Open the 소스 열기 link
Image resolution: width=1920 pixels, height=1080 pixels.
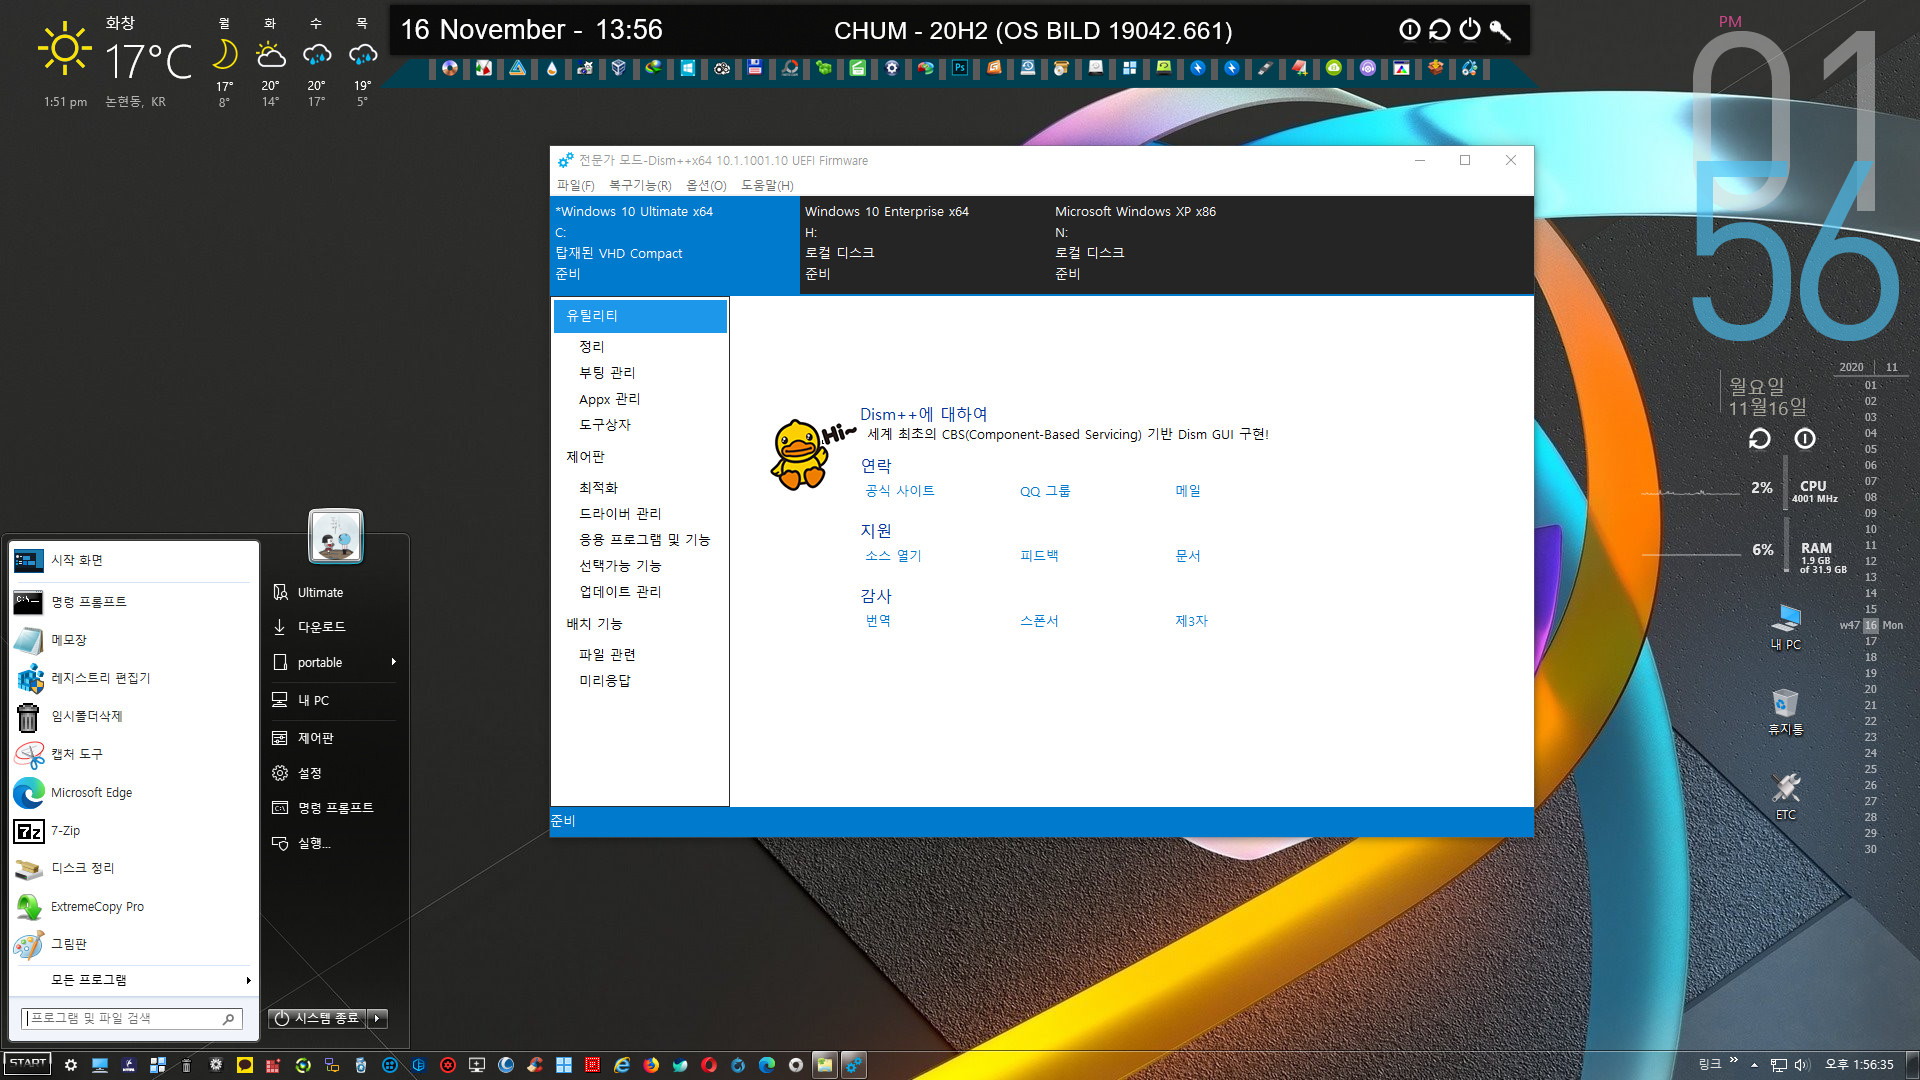pos(893,556)
